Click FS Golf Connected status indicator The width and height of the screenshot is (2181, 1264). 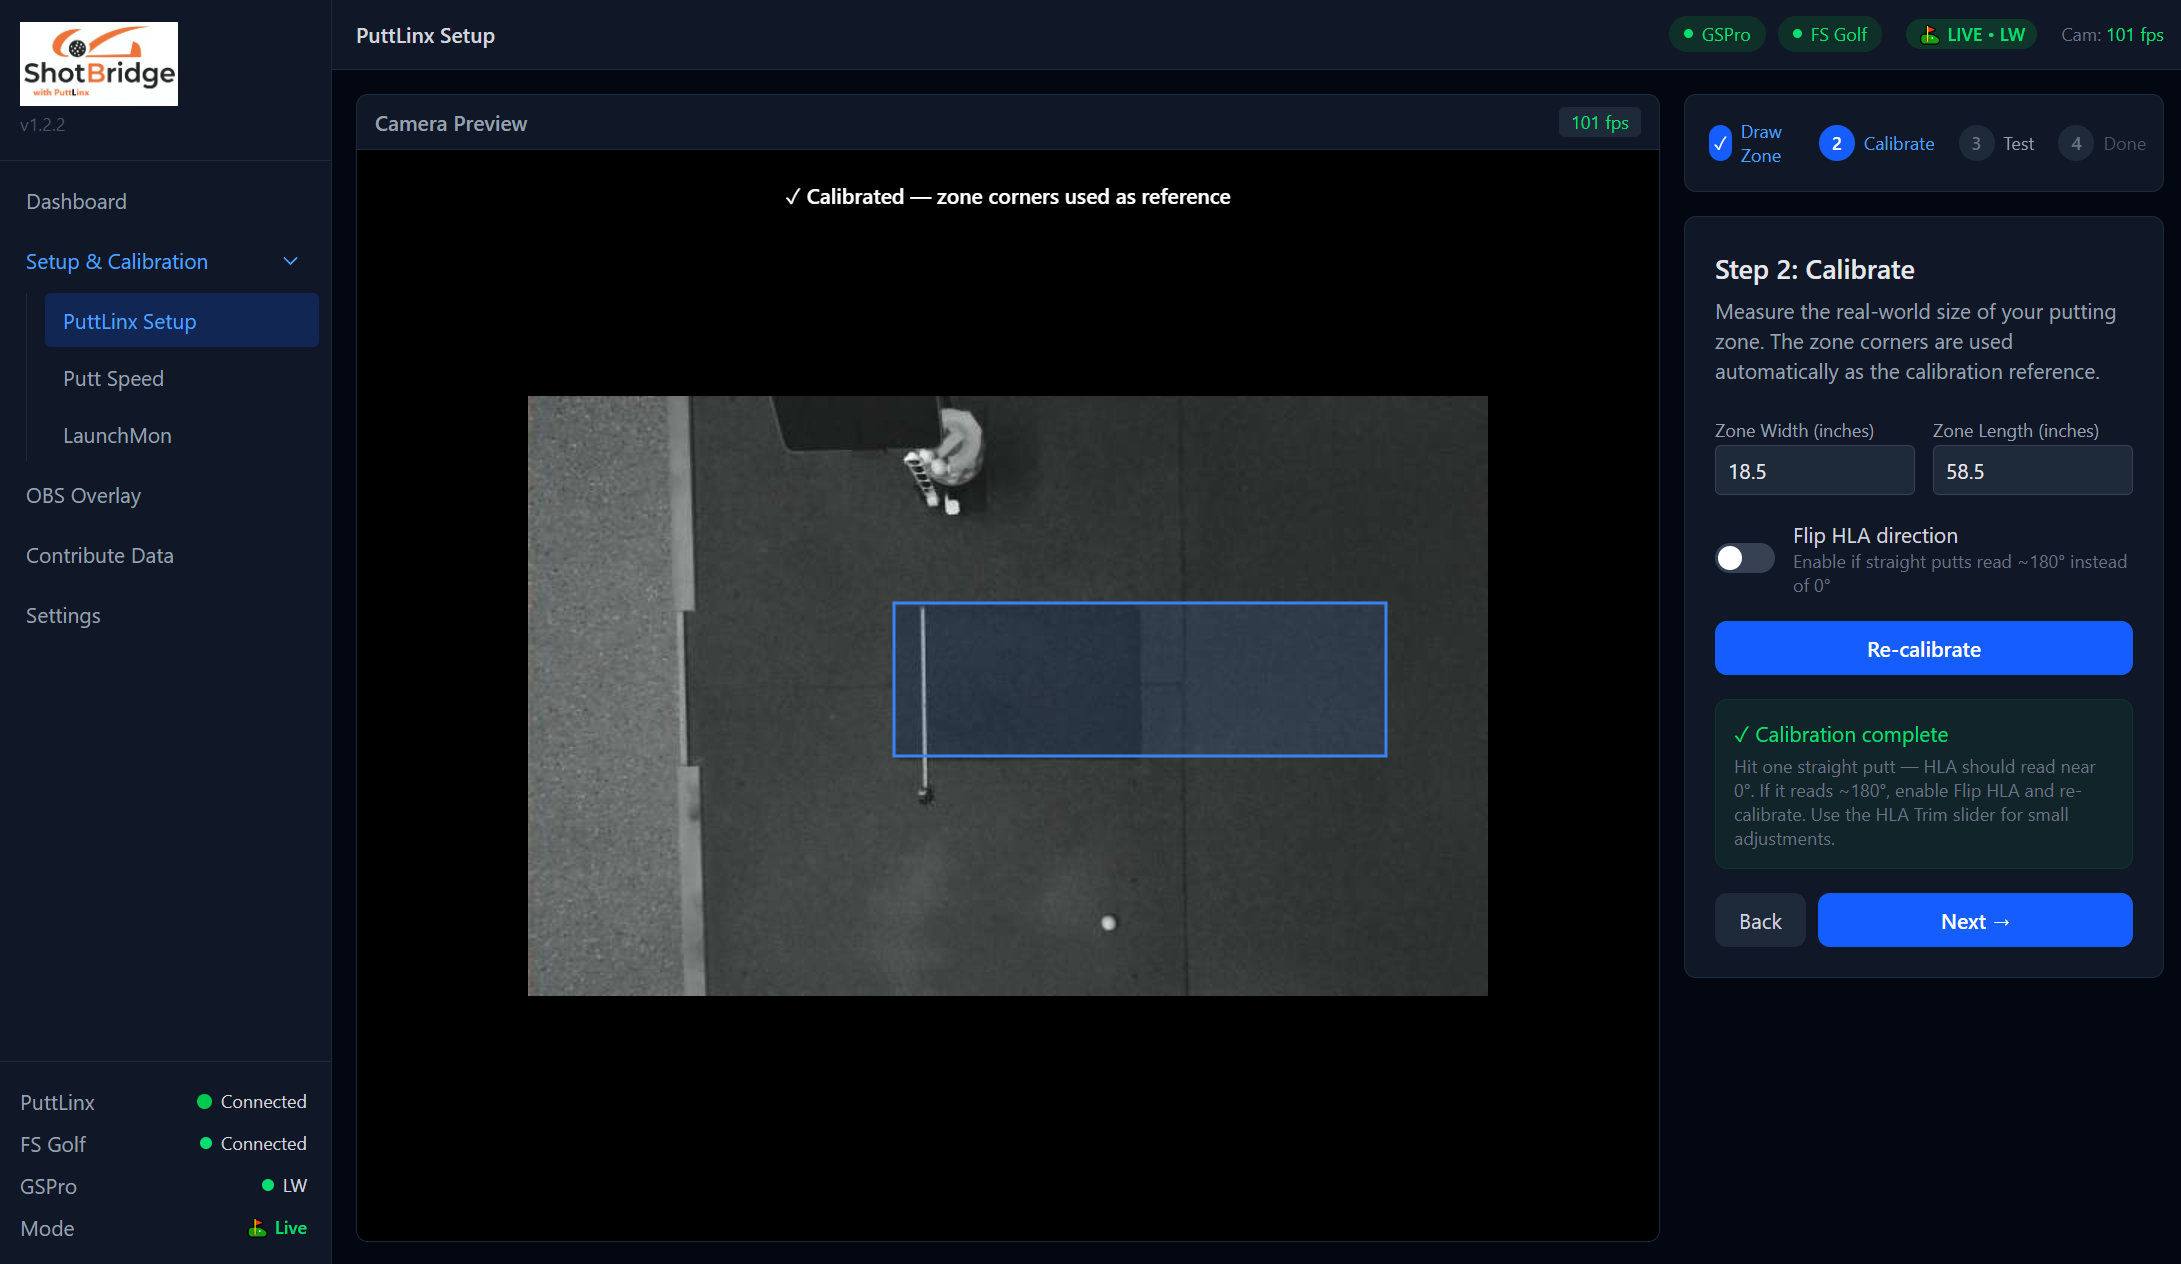click(x=254, y=1144)
